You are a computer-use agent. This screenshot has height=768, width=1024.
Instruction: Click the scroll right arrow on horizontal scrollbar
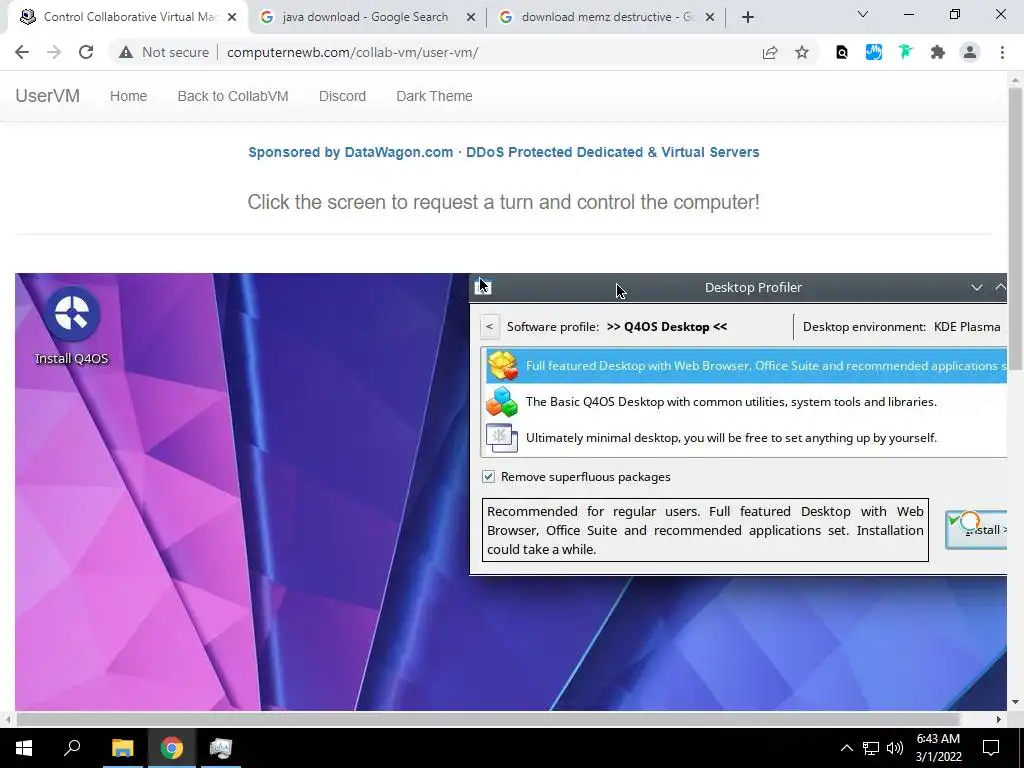click(x=999, y=719)
